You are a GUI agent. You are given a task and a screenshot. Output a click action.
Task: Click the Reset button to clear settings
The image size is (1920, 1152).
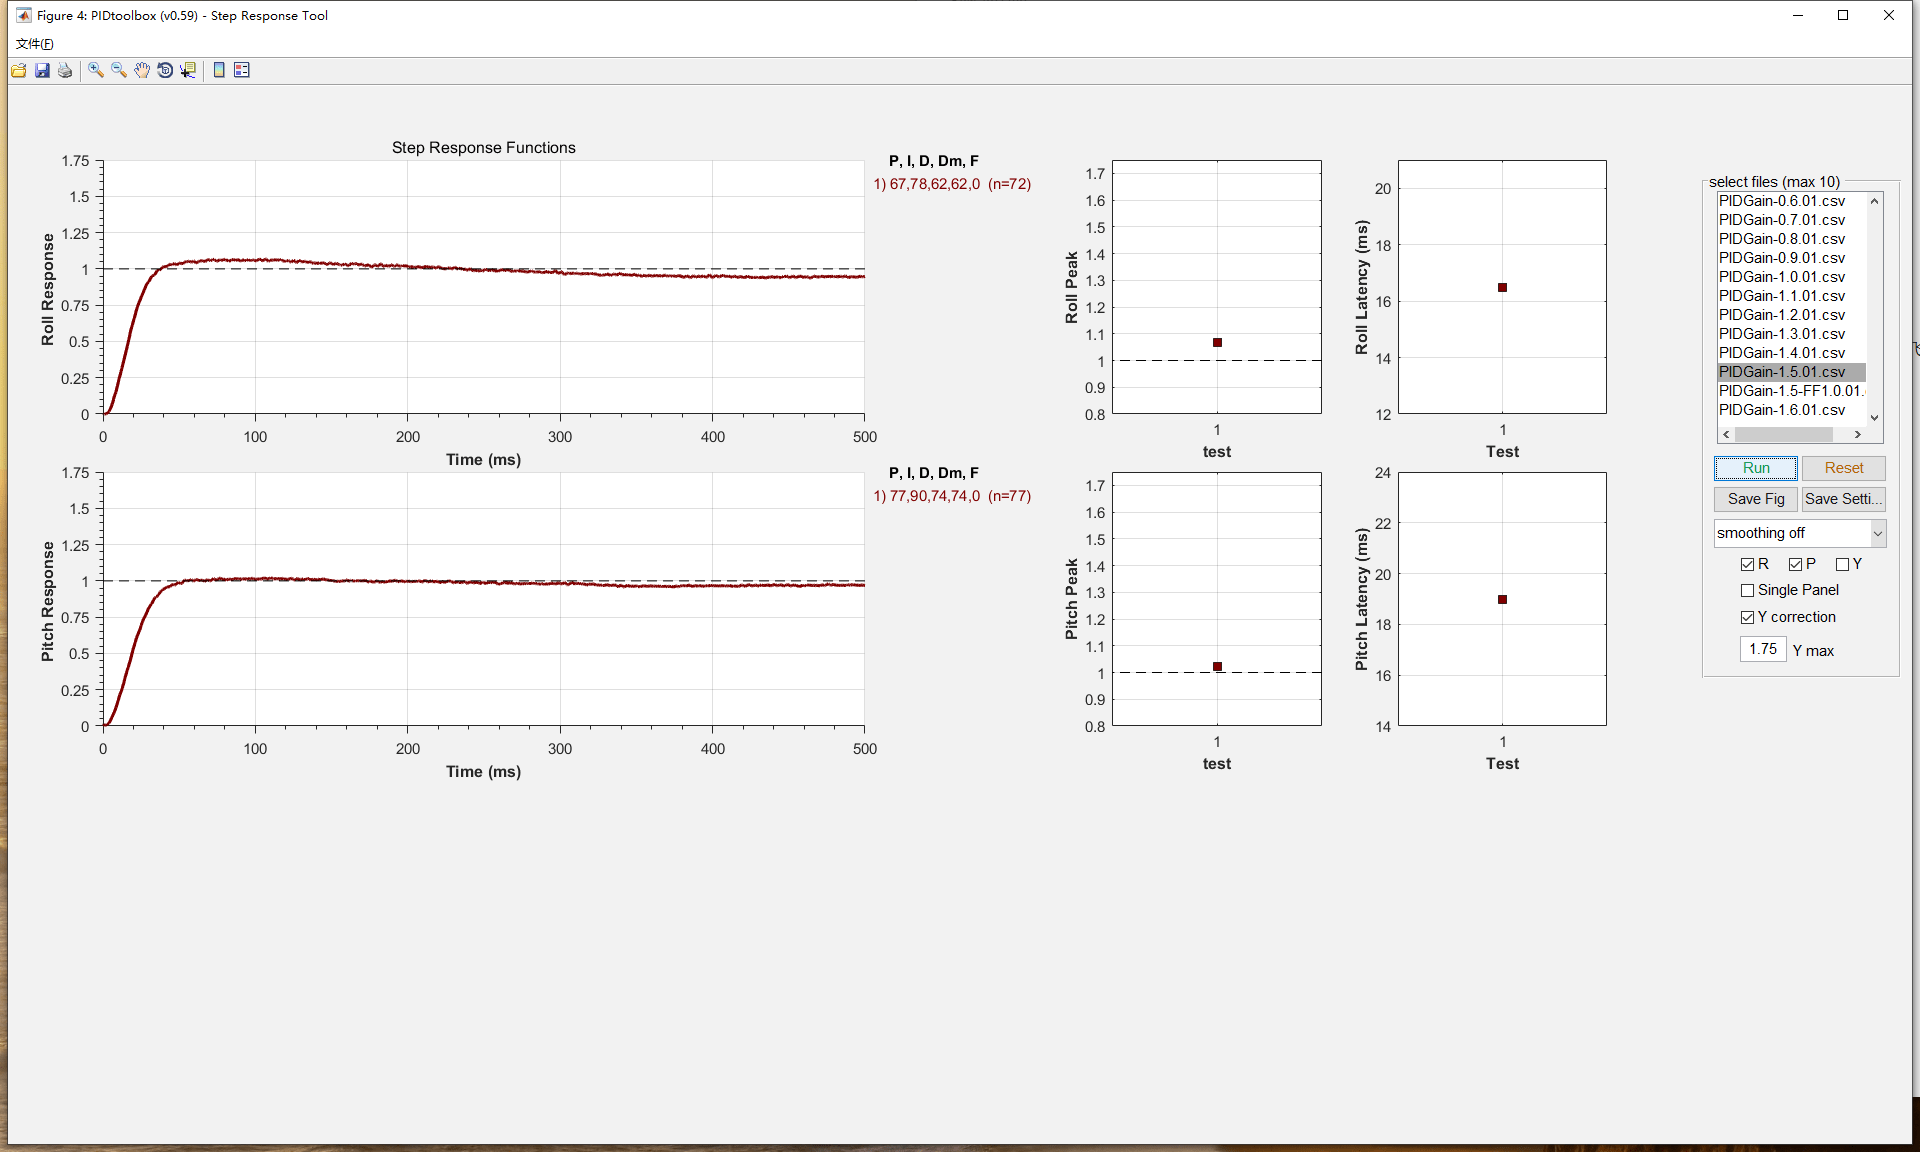pos(1843,468)
